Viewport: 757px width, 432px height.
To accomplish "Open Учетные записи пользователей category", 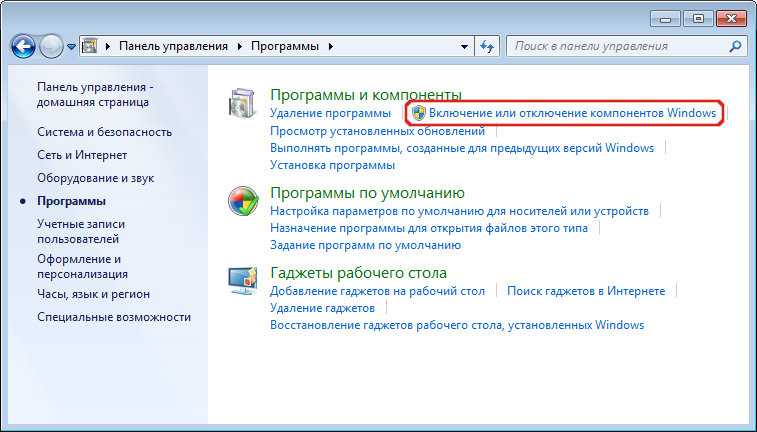I will click(81, 231).
